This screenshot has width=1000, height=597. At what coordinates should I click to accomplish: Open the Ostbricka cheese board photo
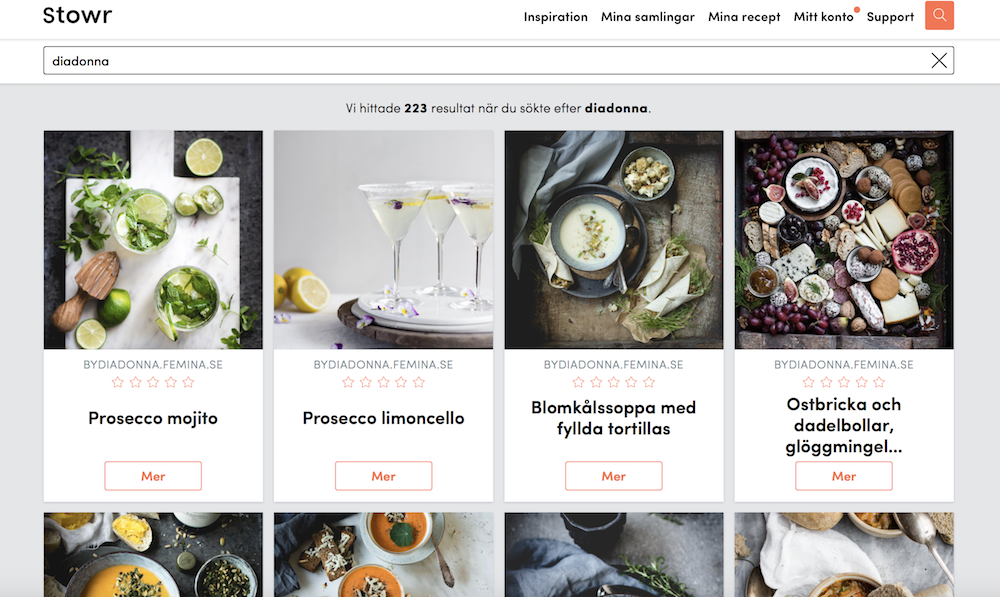[844, 240]
